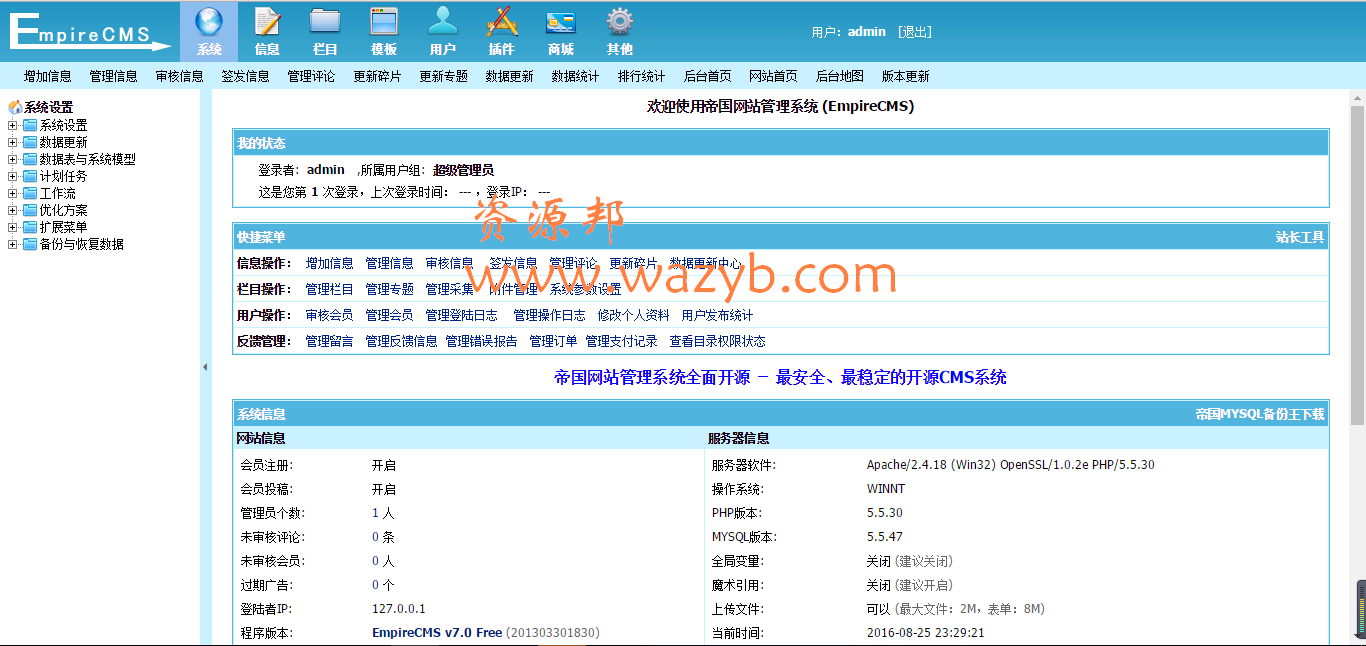This screenshot has width=1366, height=646.
Task: Click 用户发布统计 link
Action: 718,315
